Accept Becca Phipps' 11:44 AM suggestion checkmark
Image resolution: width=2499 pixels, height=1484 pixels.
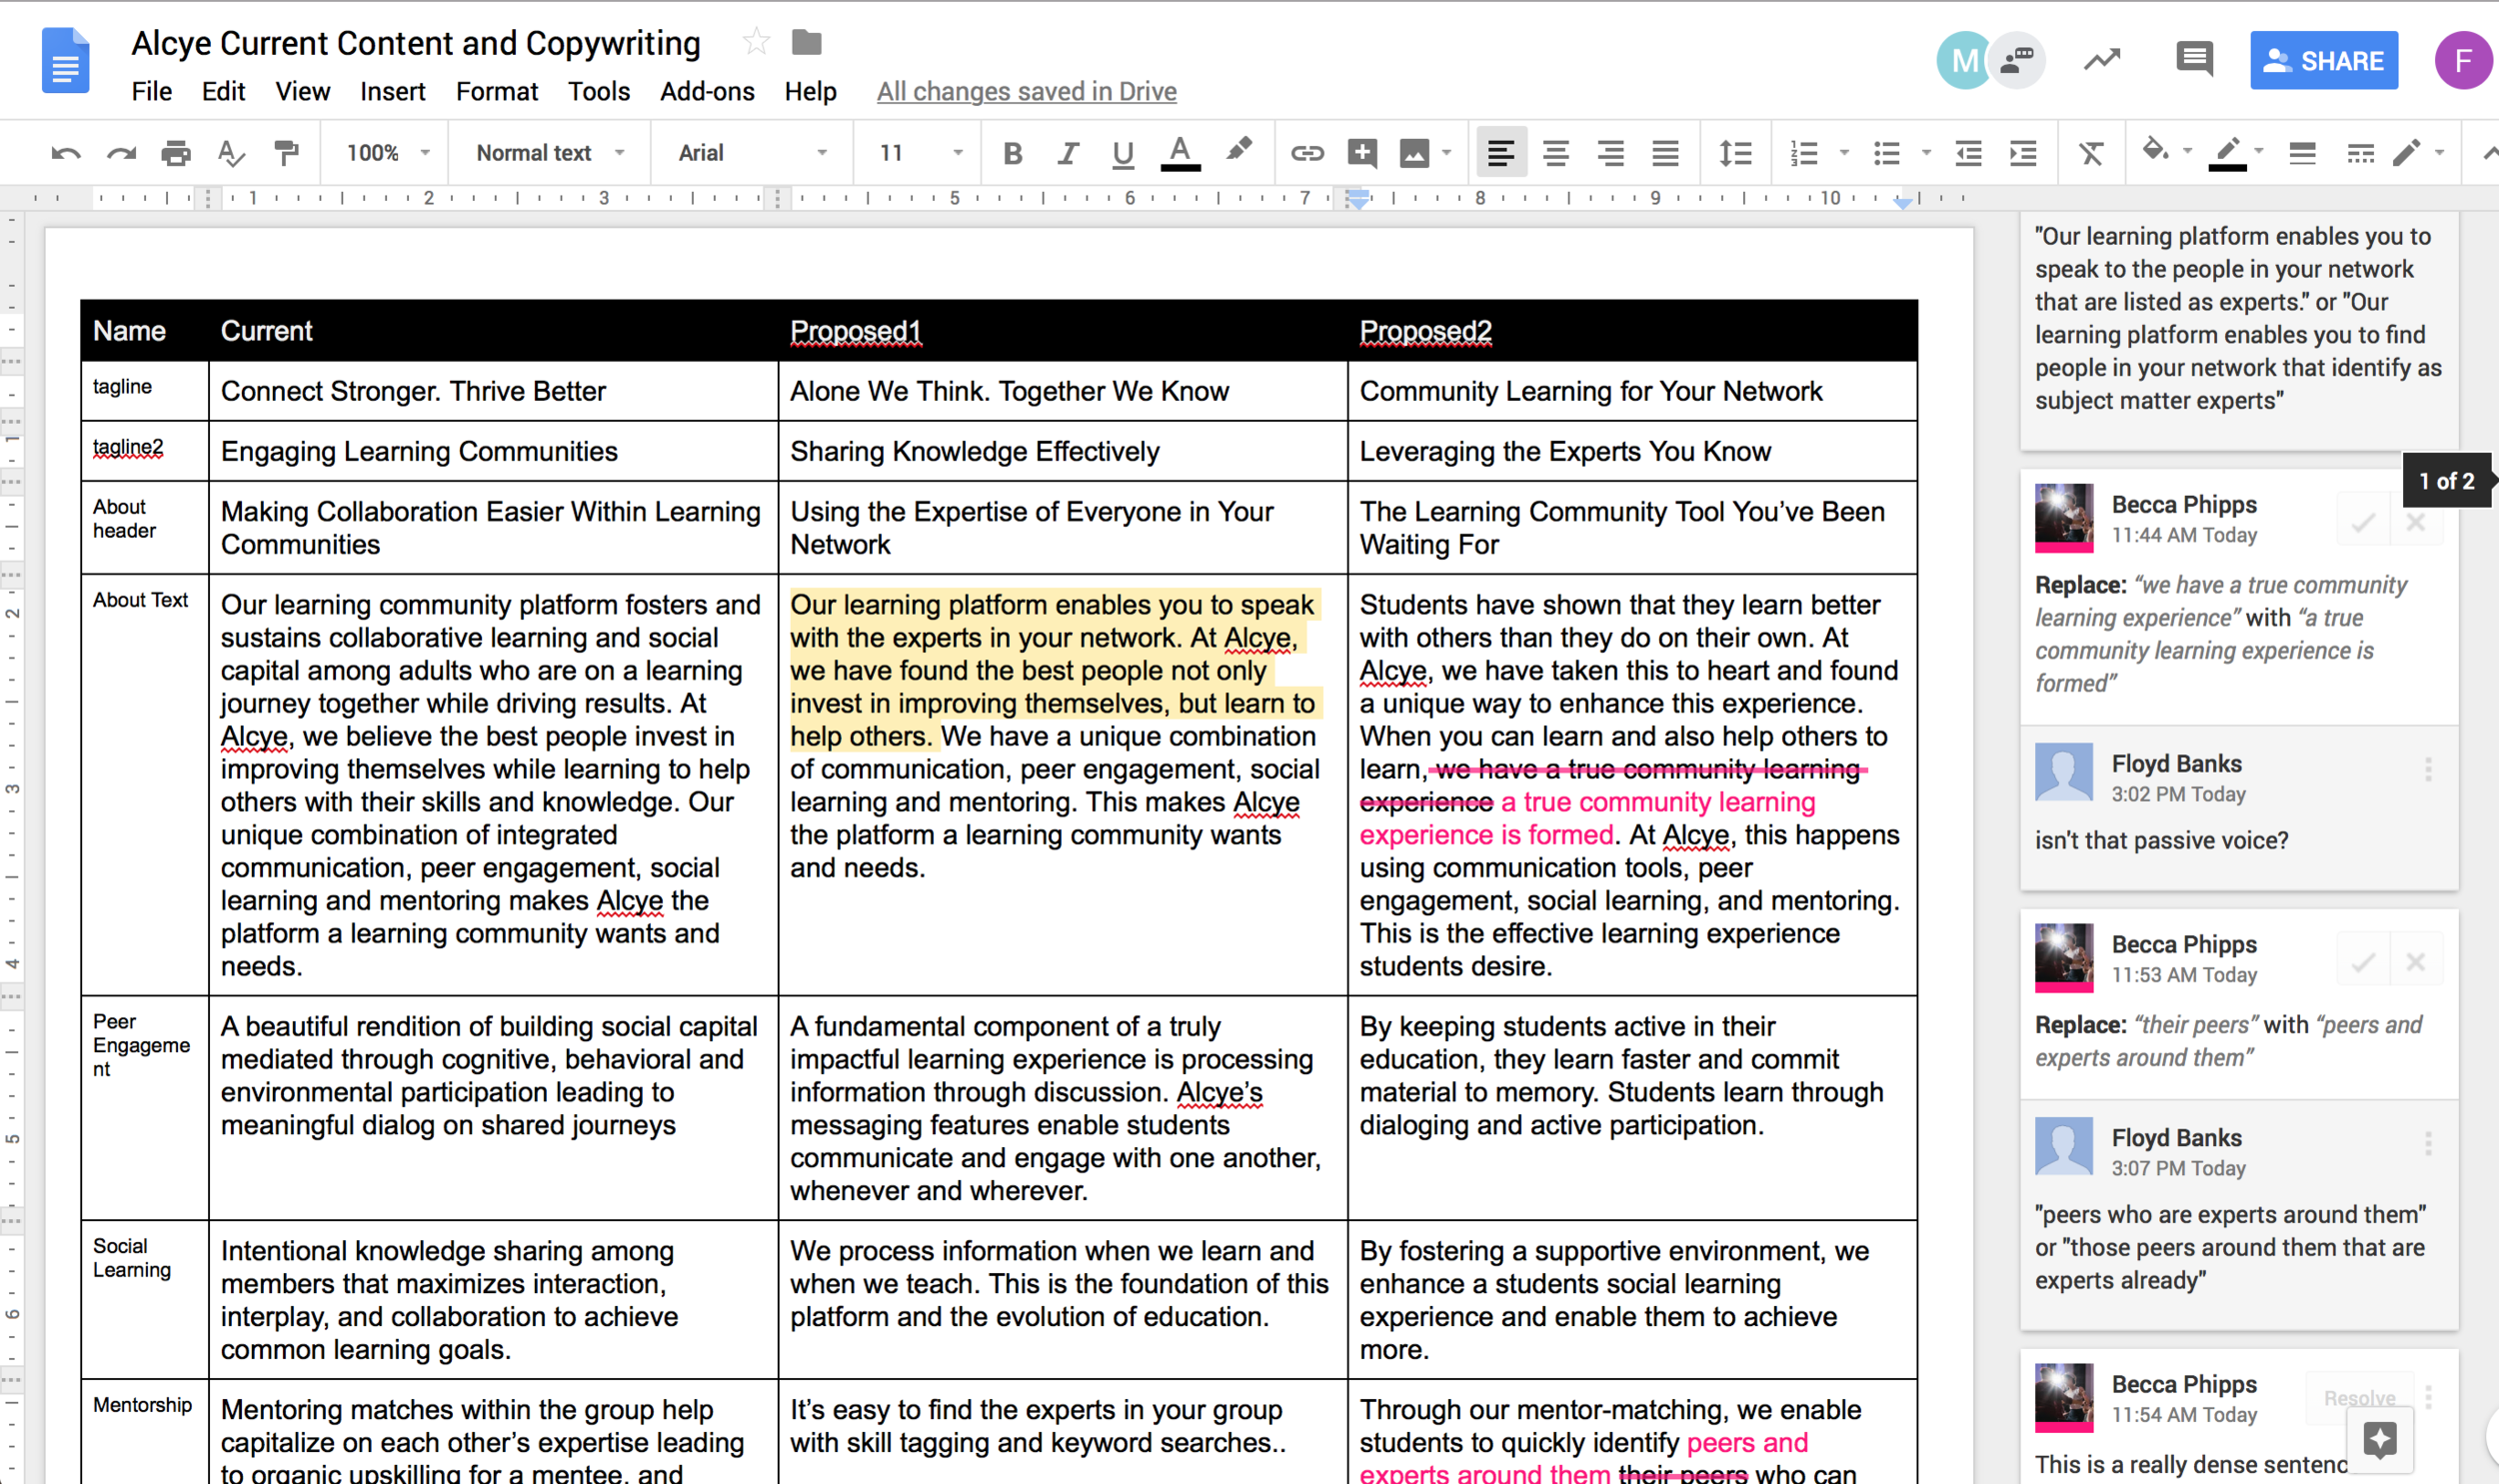tap(2362, 521)
